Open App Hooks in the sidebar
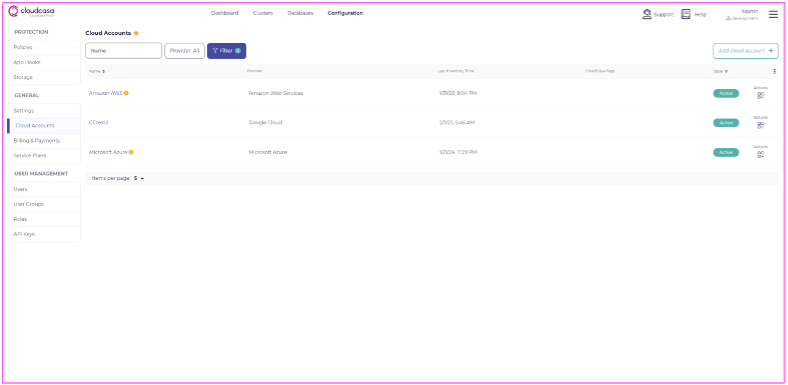Screen dimensions: 788x385 click(x=44, y=62)
